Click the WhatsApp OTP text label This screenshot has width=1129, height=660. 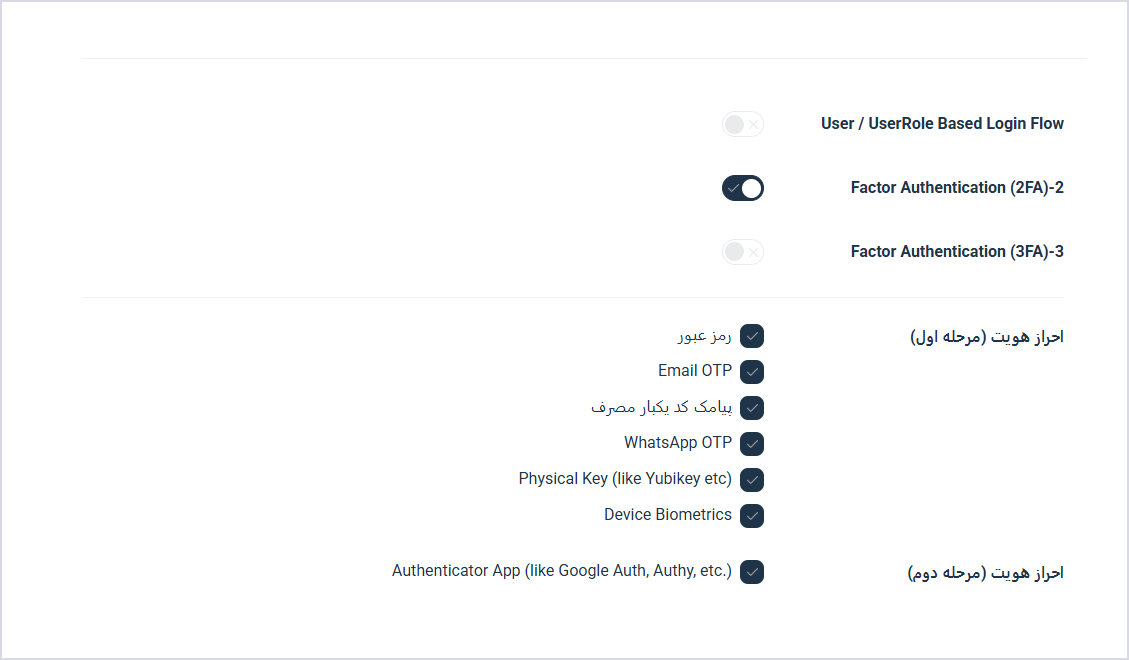tap(678, 443)
